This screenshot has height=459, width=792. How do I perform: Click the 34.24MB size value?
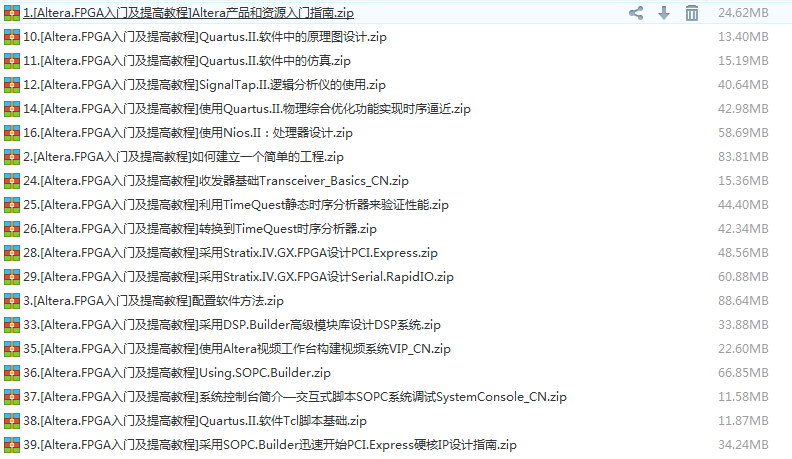[x=743, y=444]
